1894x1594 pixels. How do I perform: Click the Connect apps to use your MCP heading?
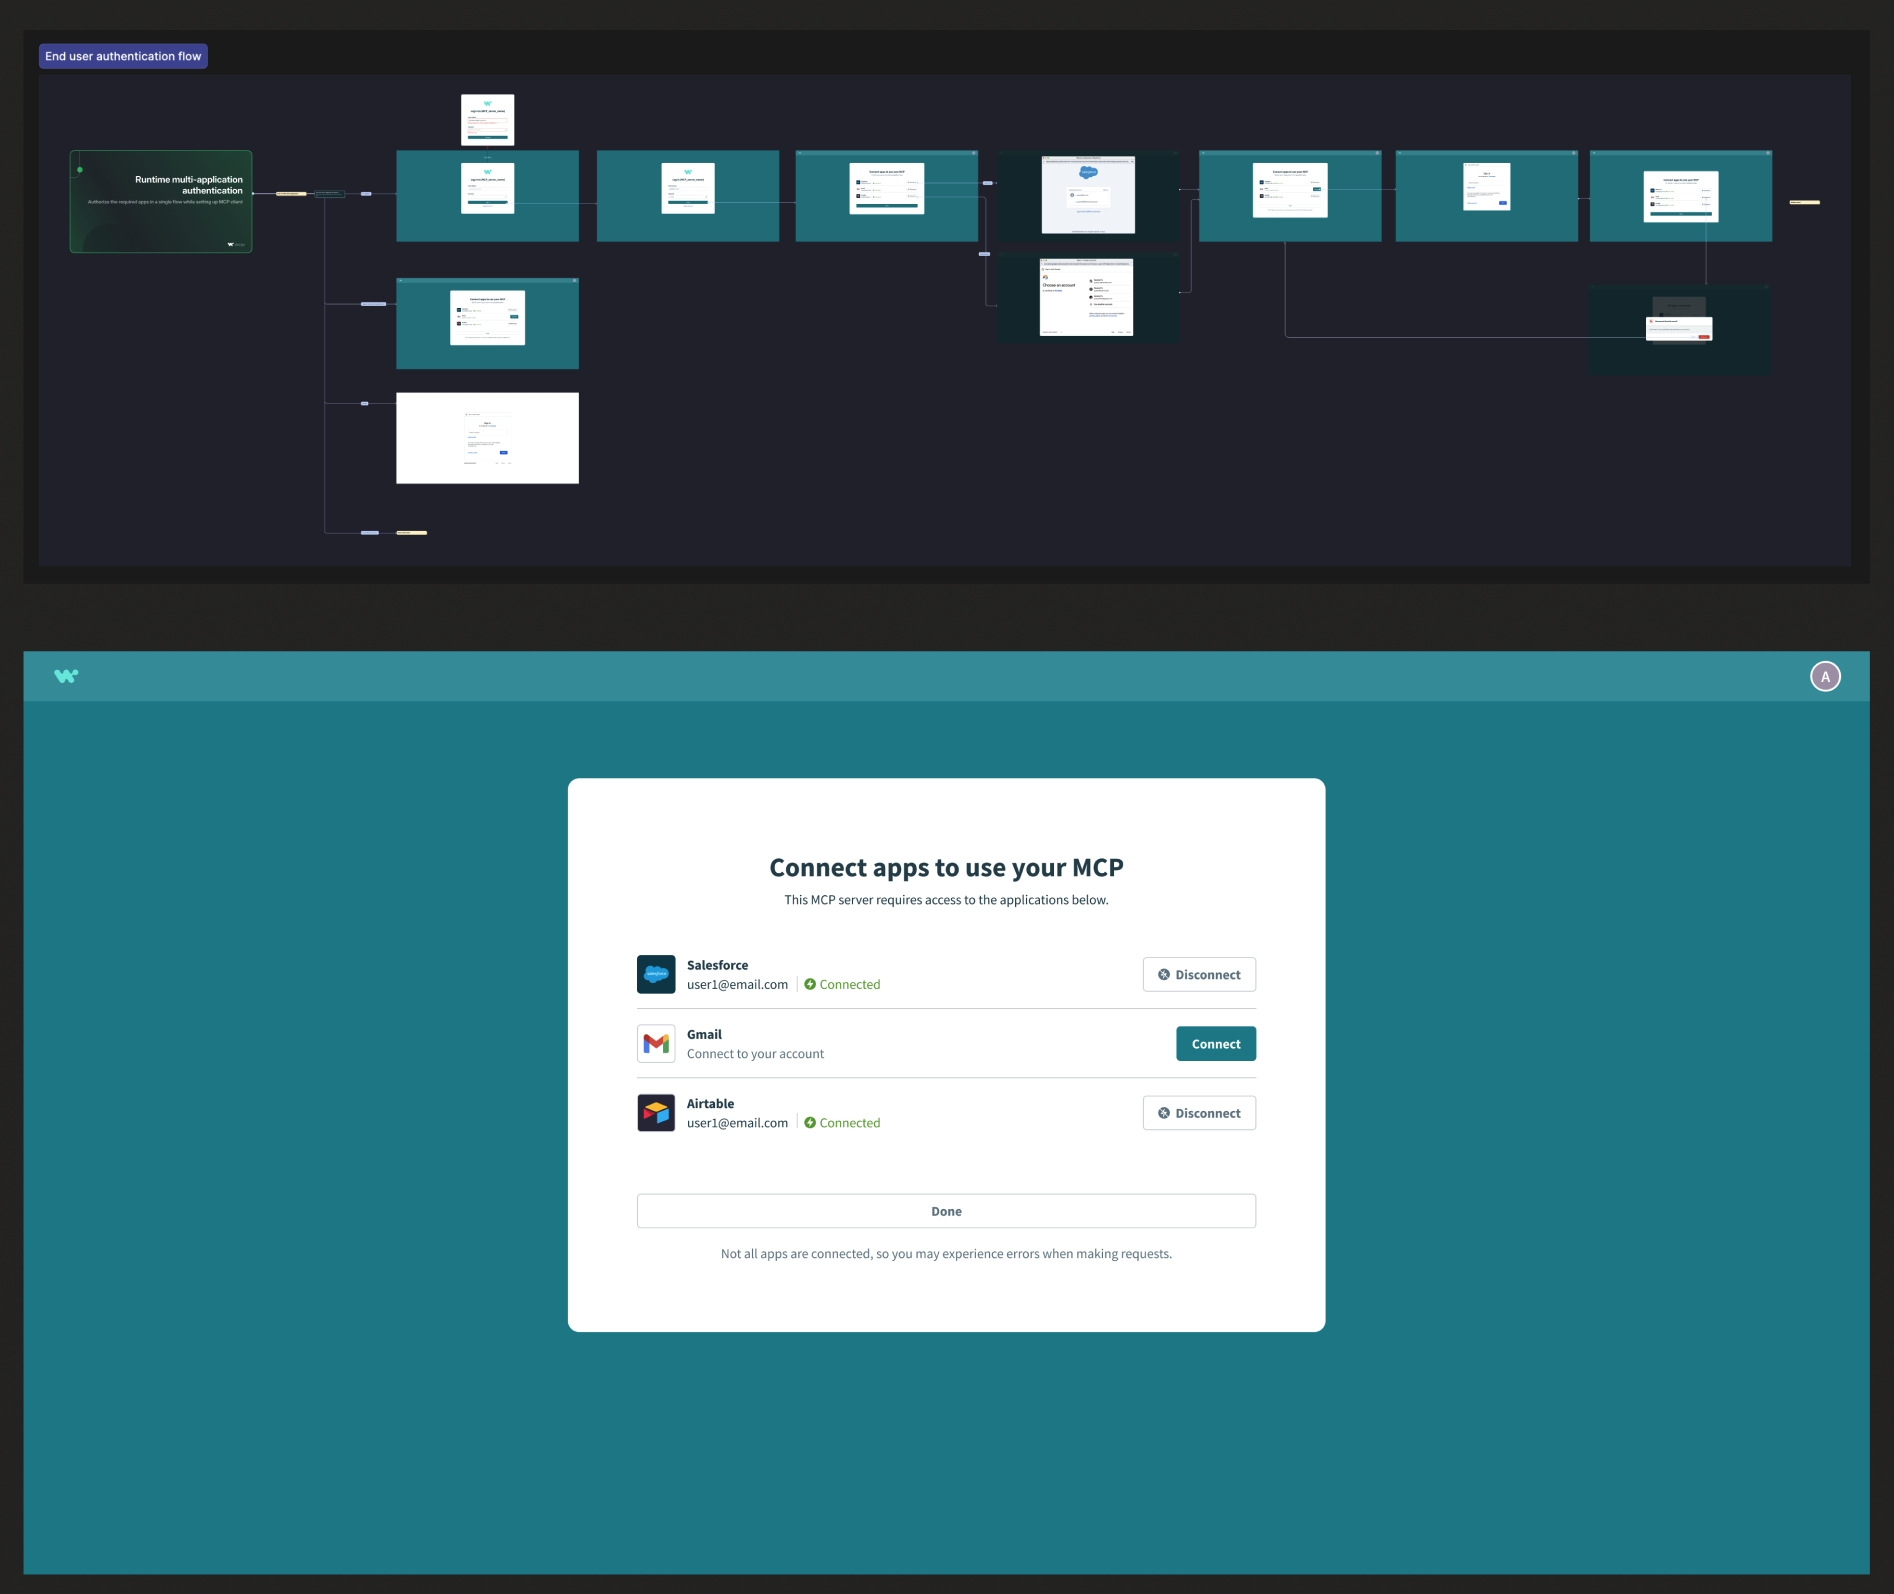coord(946,867)
